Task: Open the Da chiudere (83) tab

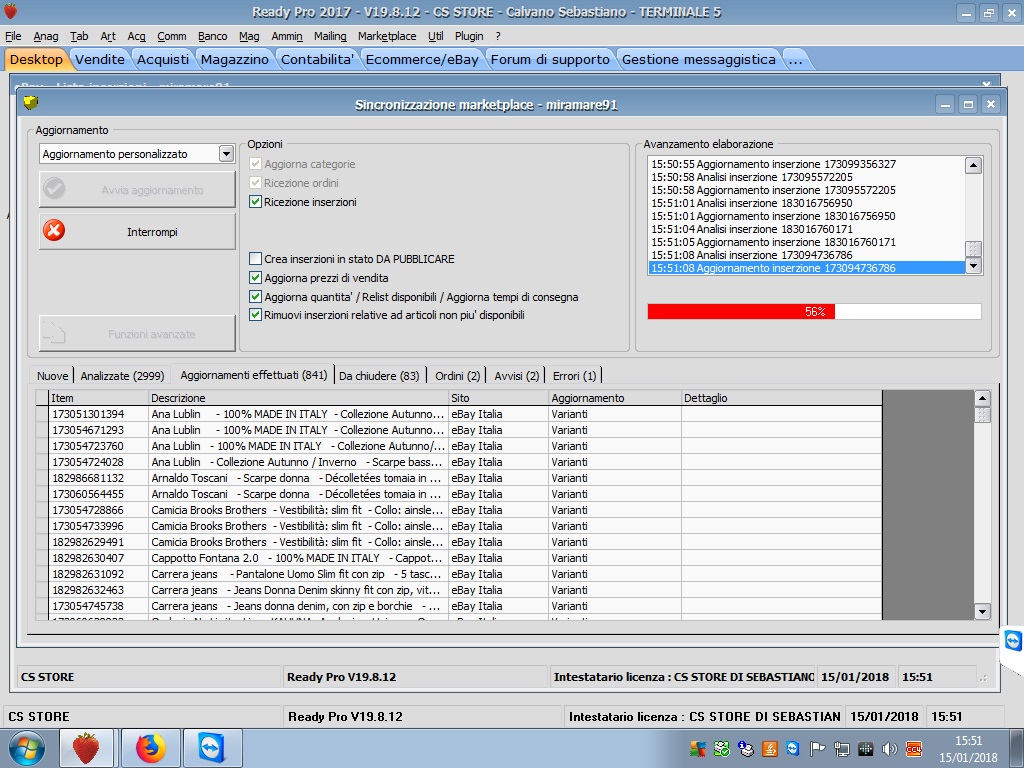Action: 379,376
